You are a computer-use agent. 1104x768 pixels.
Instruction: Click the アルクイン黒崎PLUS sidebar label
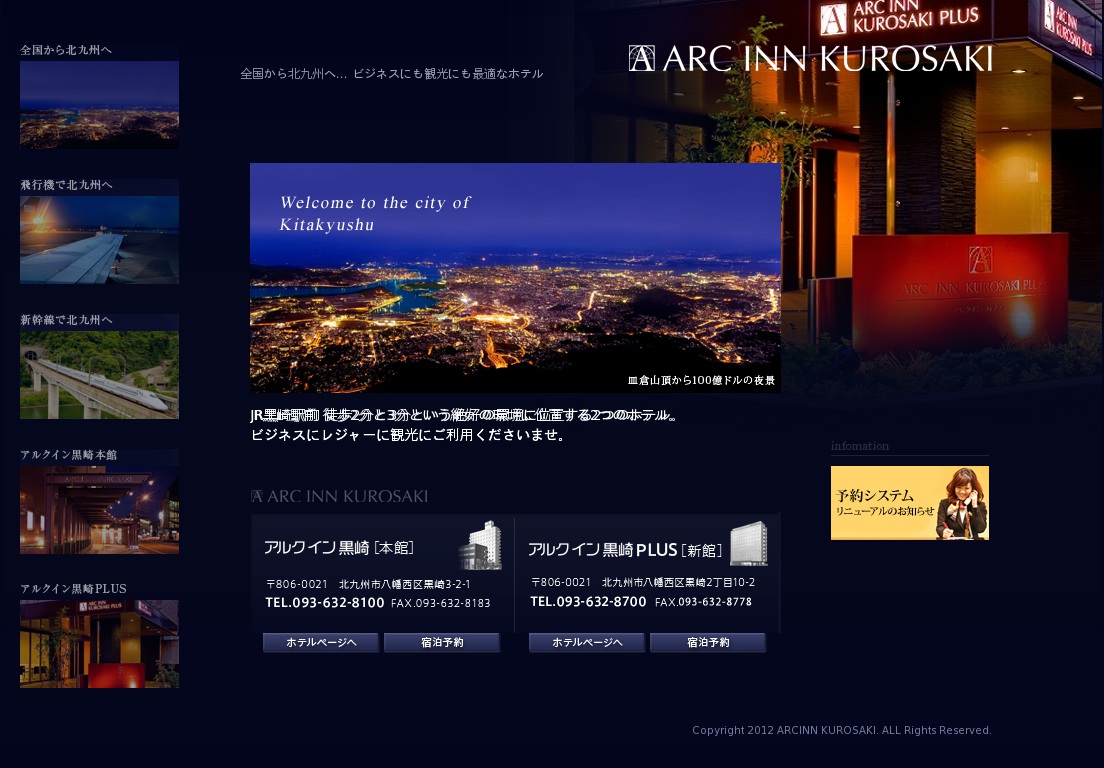(73, 588)
